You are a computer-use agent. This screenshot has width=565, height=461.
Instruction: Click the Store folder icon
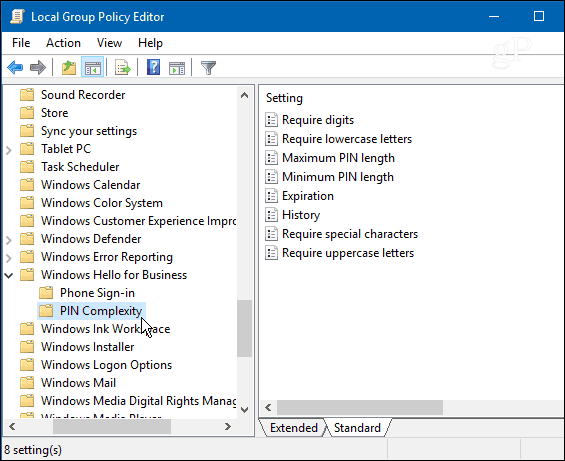point(27,113)
